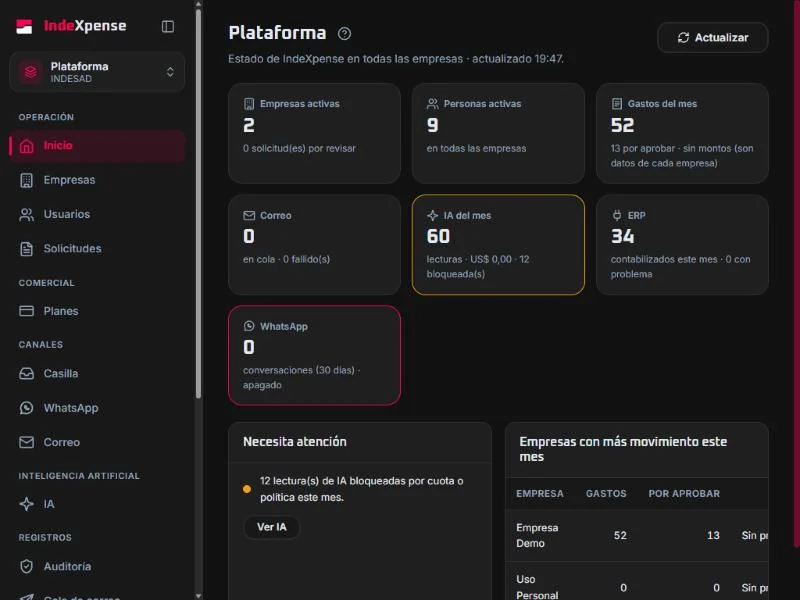The width and height of the screenshot is (800, 600).
Task: Click the 'Empresas con más movimiento este mes' heading
Action: [623, 449]
